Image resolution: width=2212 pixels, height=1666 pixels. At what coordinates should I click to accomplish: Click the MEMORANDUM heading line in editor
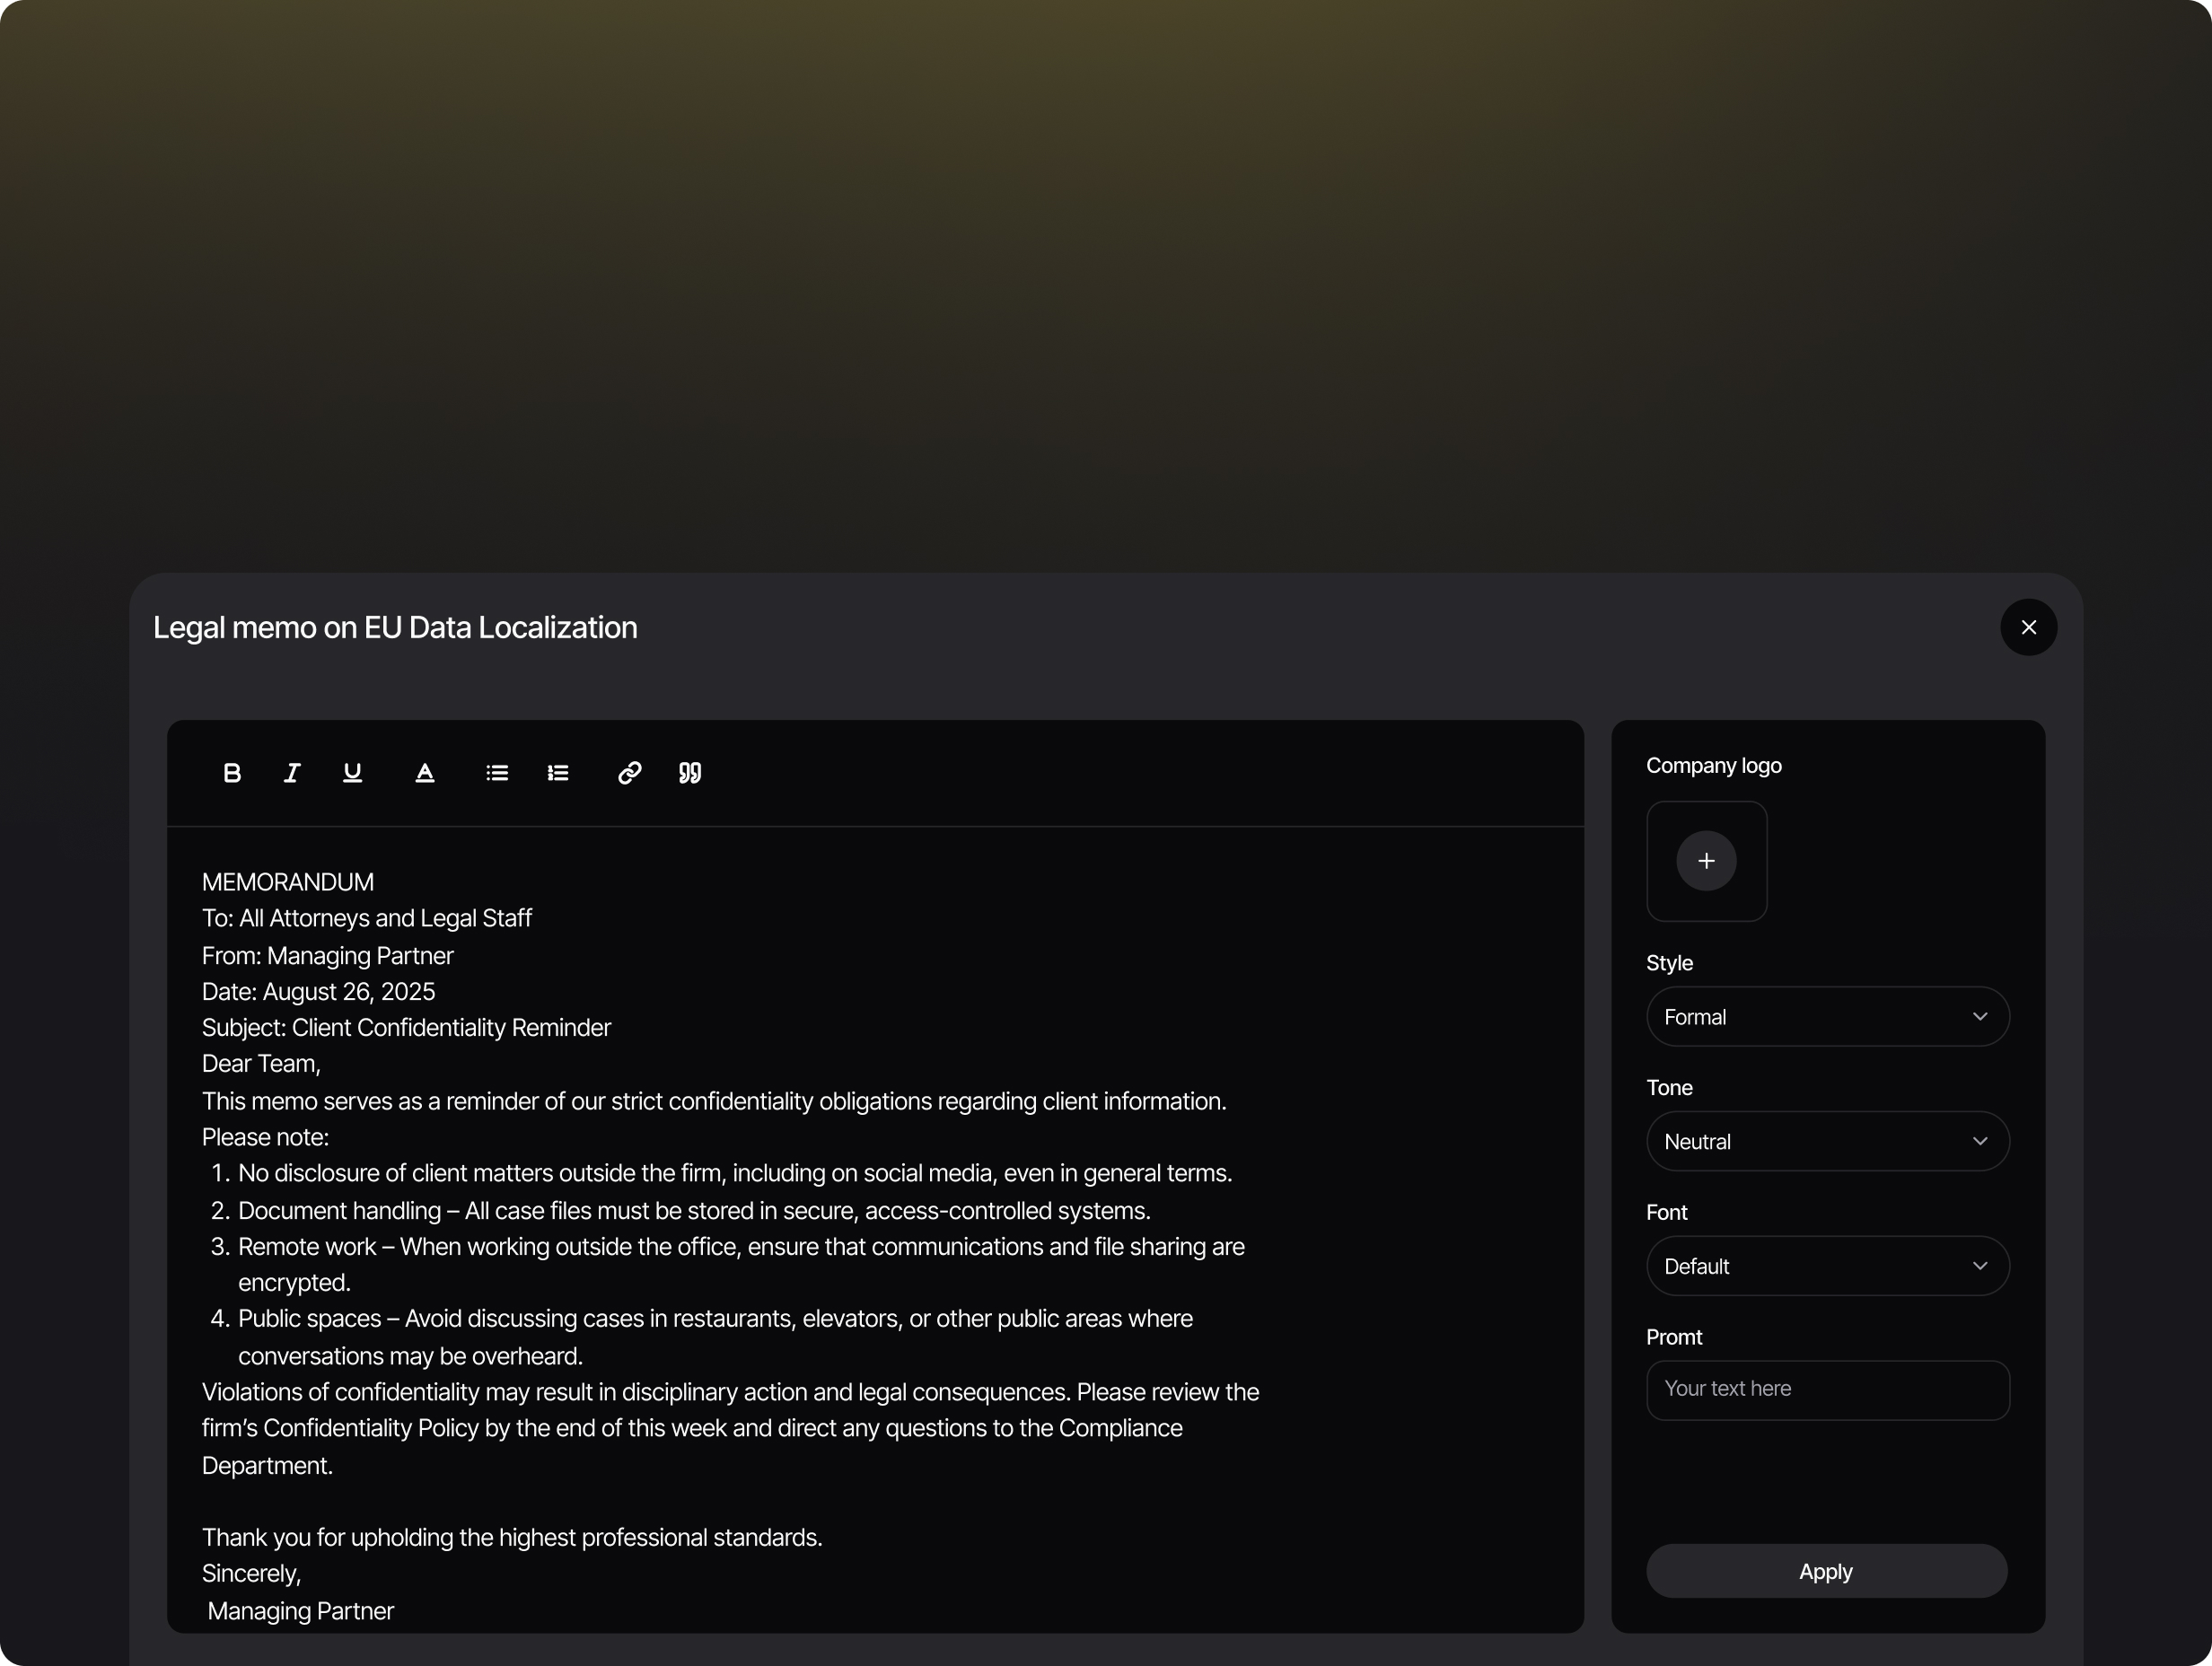pos(288,882)
